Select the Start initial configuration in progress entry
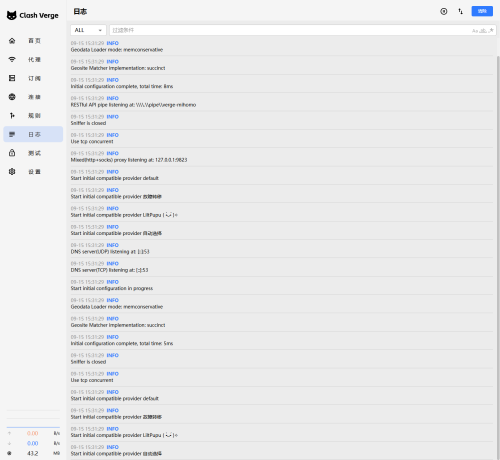This screenshot has width=500, height=460. (282, 285)
